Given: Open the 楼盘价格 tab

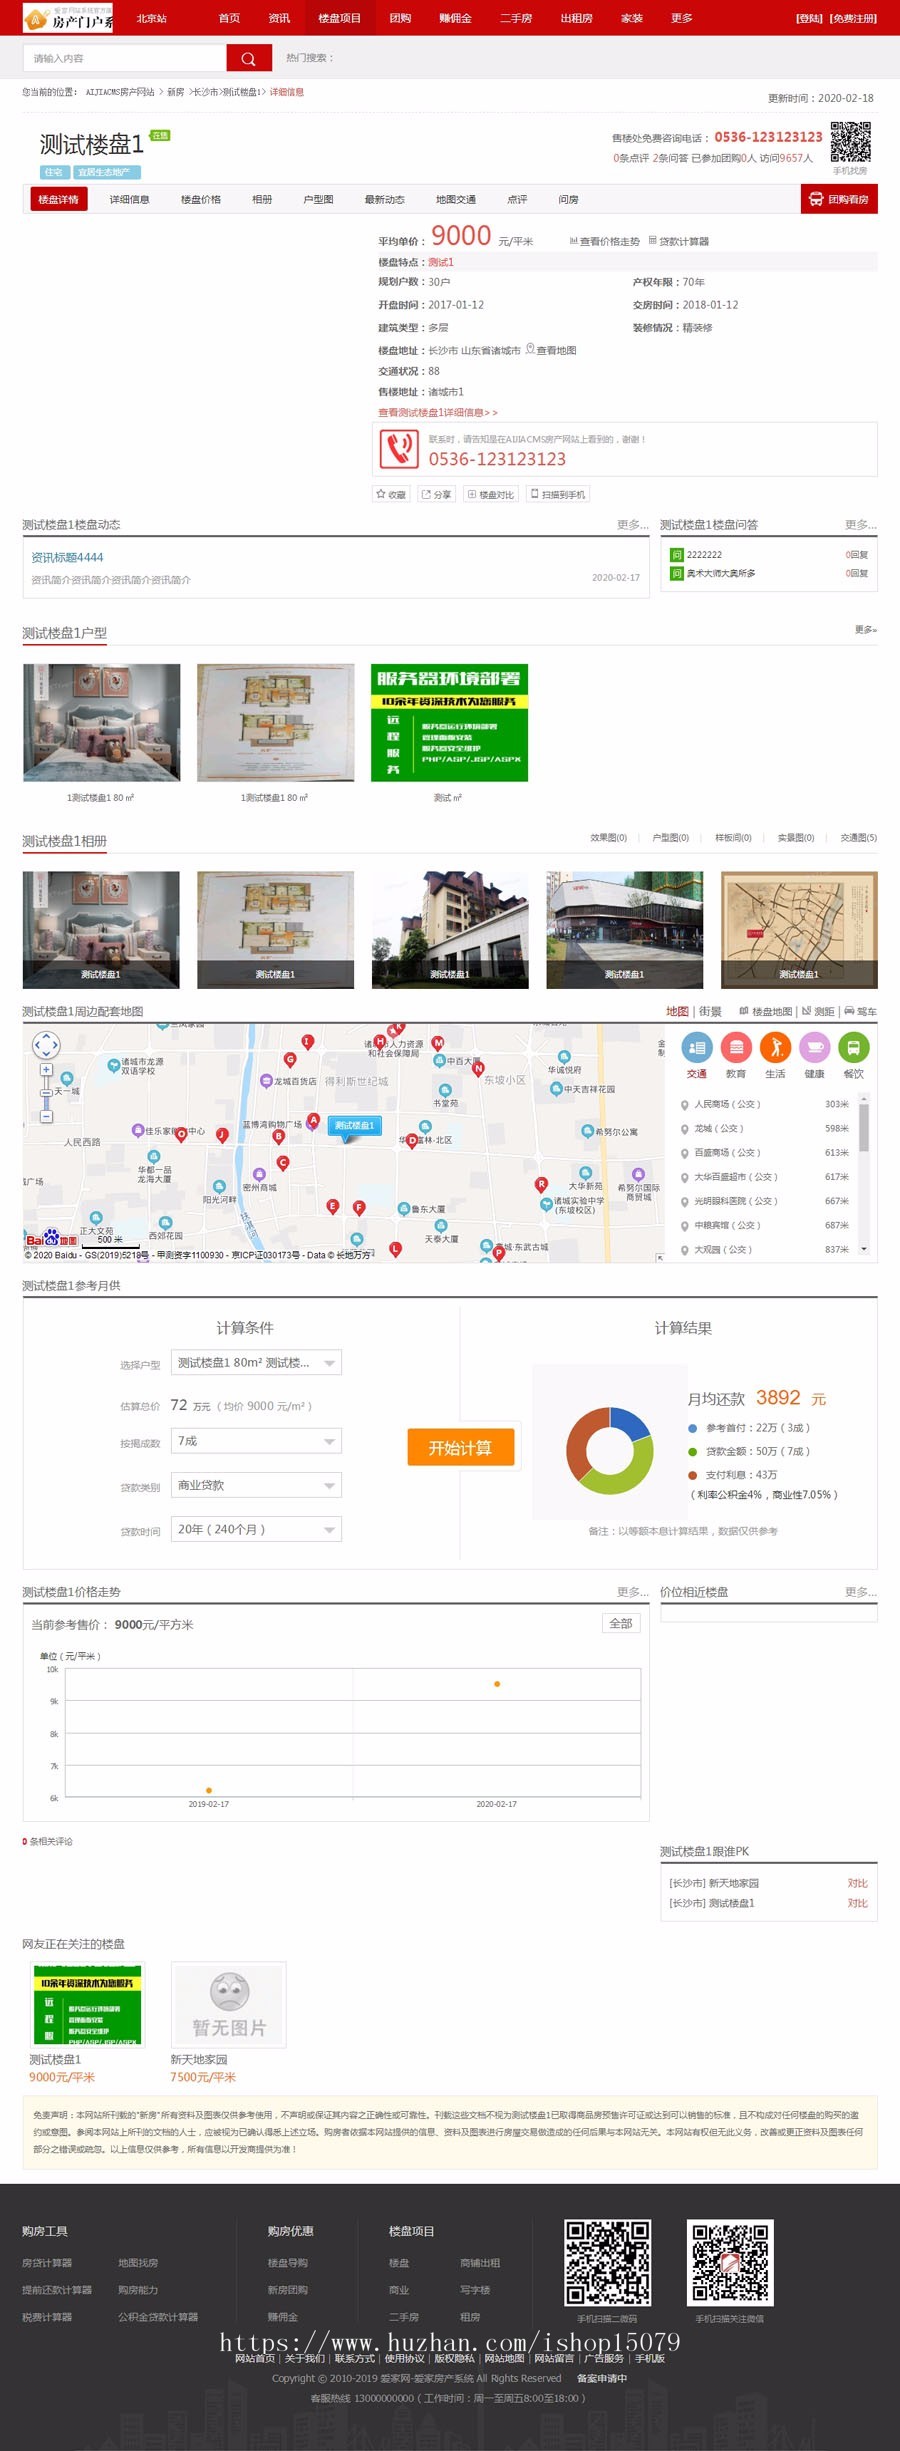Looking at the screenshot, I should pos(200,199).
